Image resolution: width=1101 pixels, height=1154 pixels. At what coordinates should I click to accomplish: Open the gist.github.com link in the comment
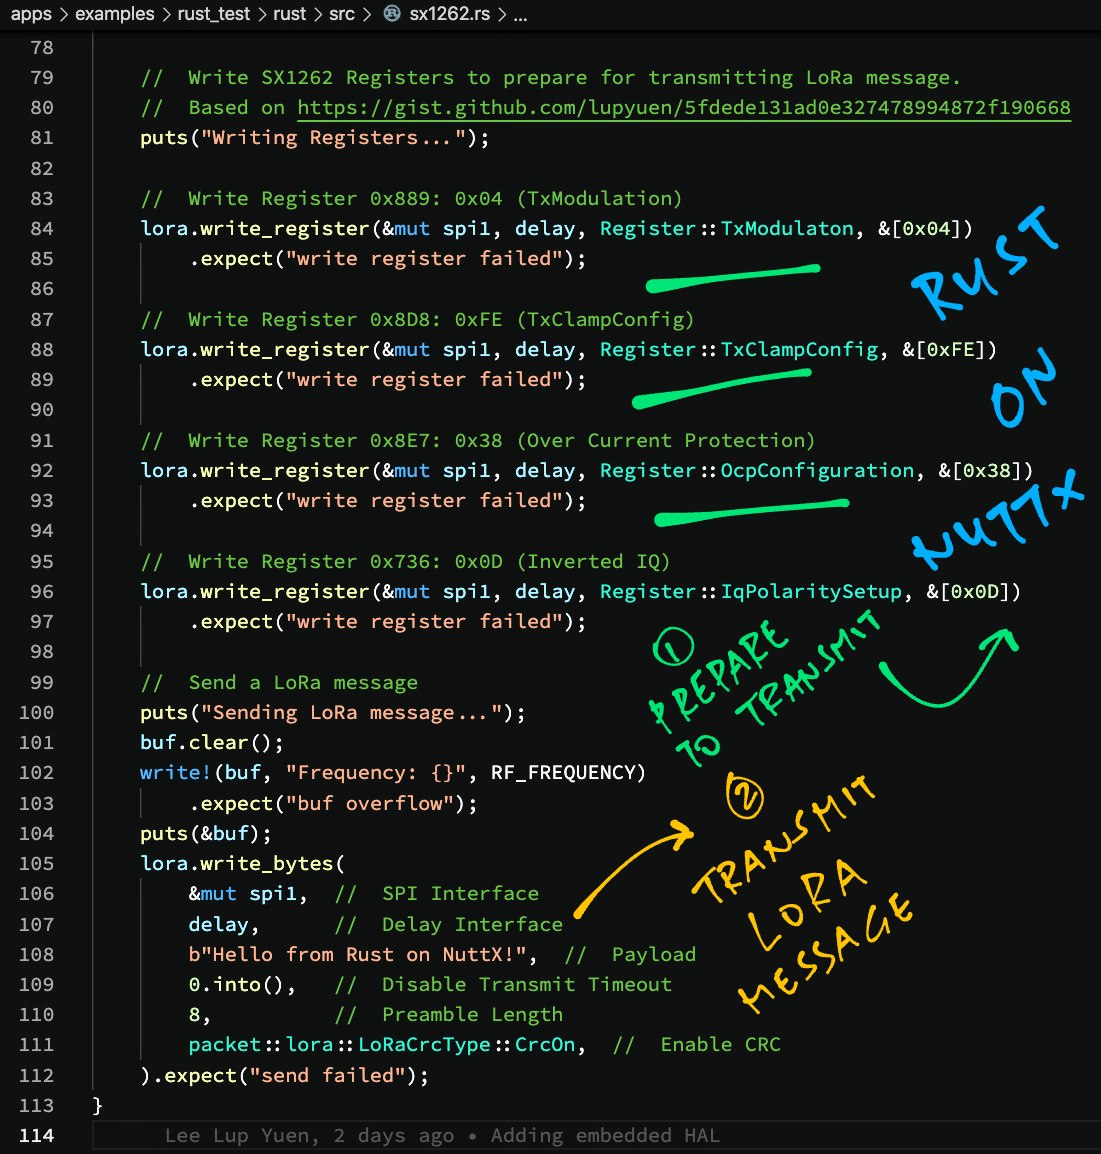pos(683,108)
